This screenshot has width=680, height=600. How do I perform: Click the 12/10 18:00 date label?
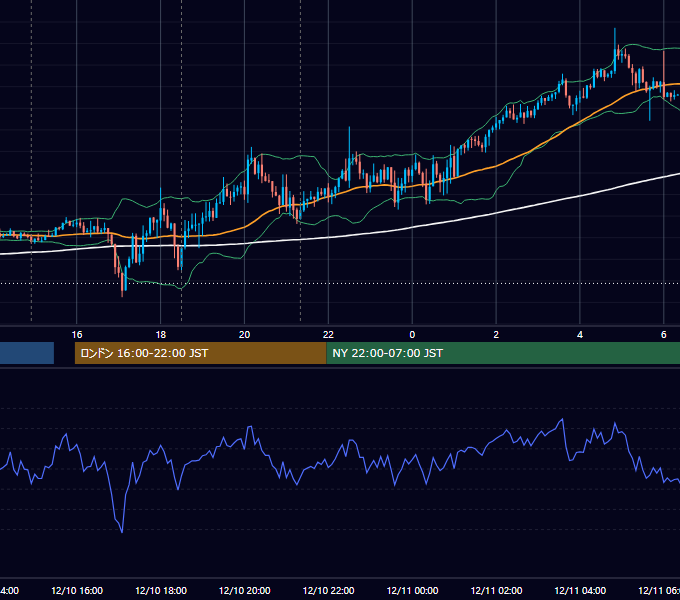tap(161, 590)
